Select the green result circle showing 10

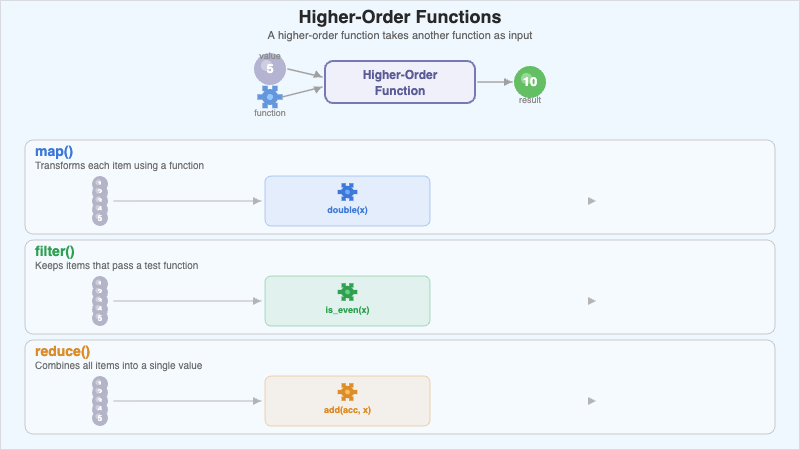[530, 81]
